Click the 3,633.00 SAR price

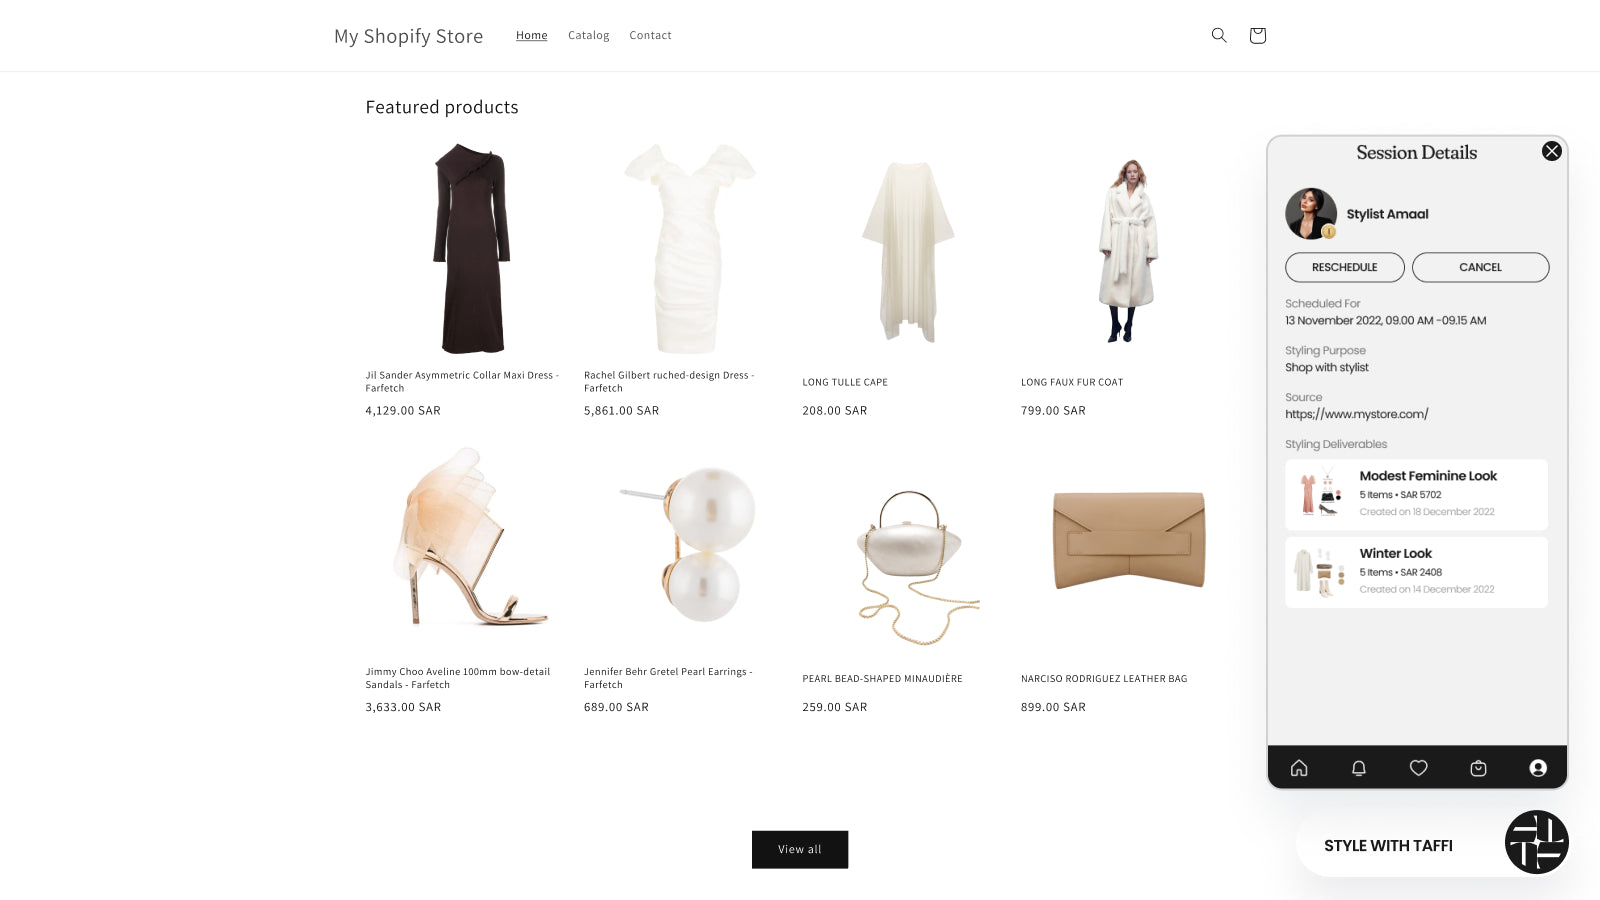click(403, 707)
